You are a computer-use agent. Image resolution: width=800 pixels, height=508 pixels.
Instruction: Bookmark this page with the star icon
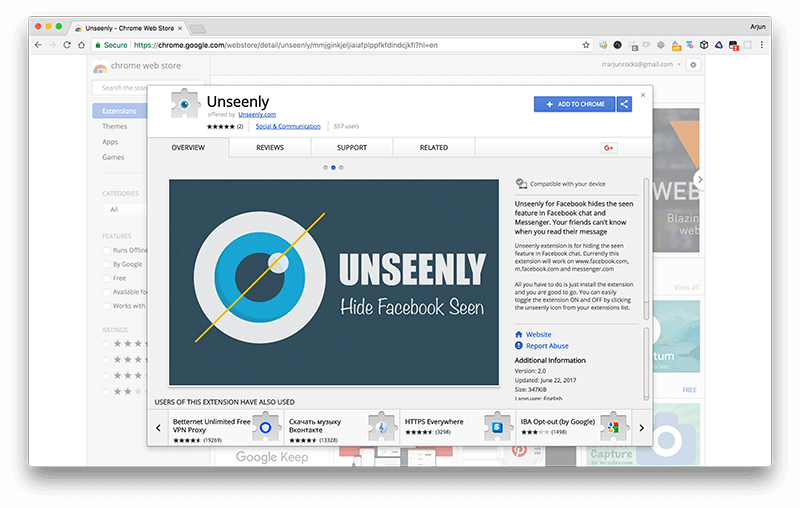(x=586, y=45)
